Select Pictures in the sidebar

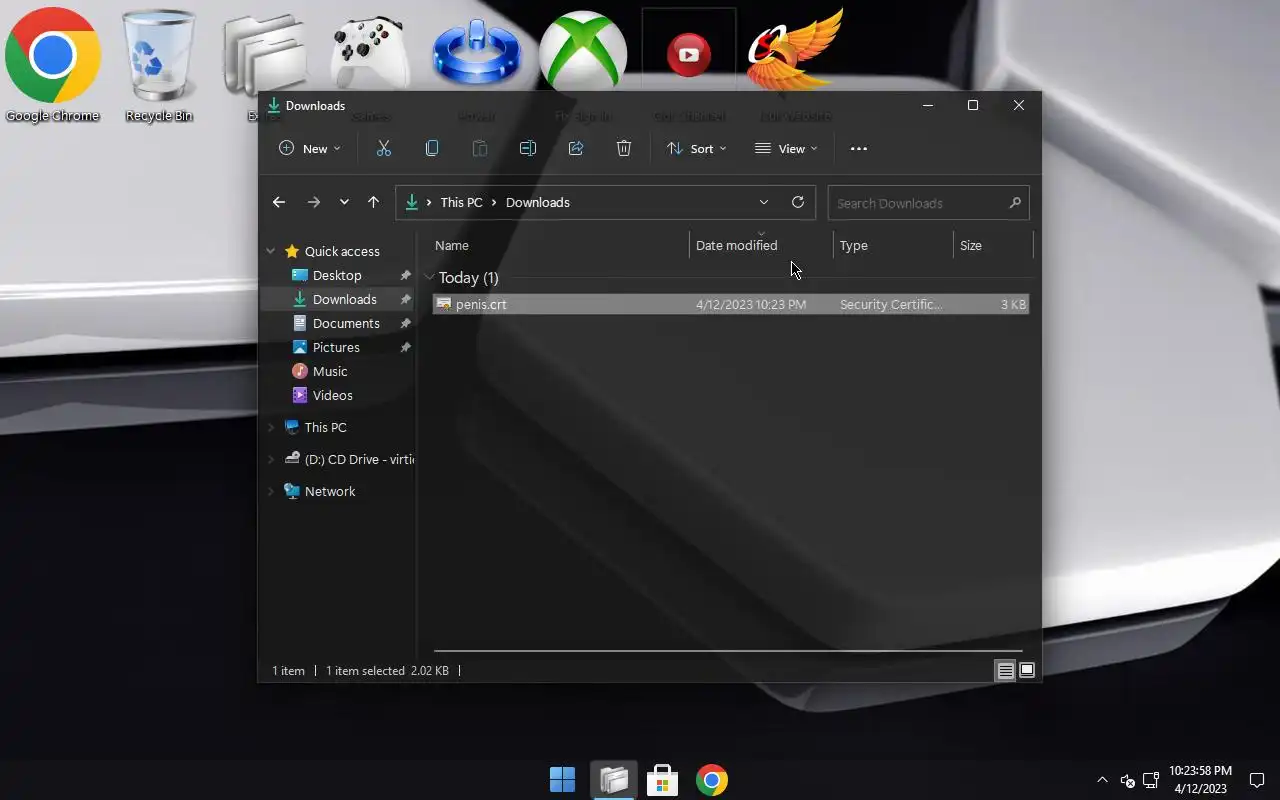coord(338,347)
